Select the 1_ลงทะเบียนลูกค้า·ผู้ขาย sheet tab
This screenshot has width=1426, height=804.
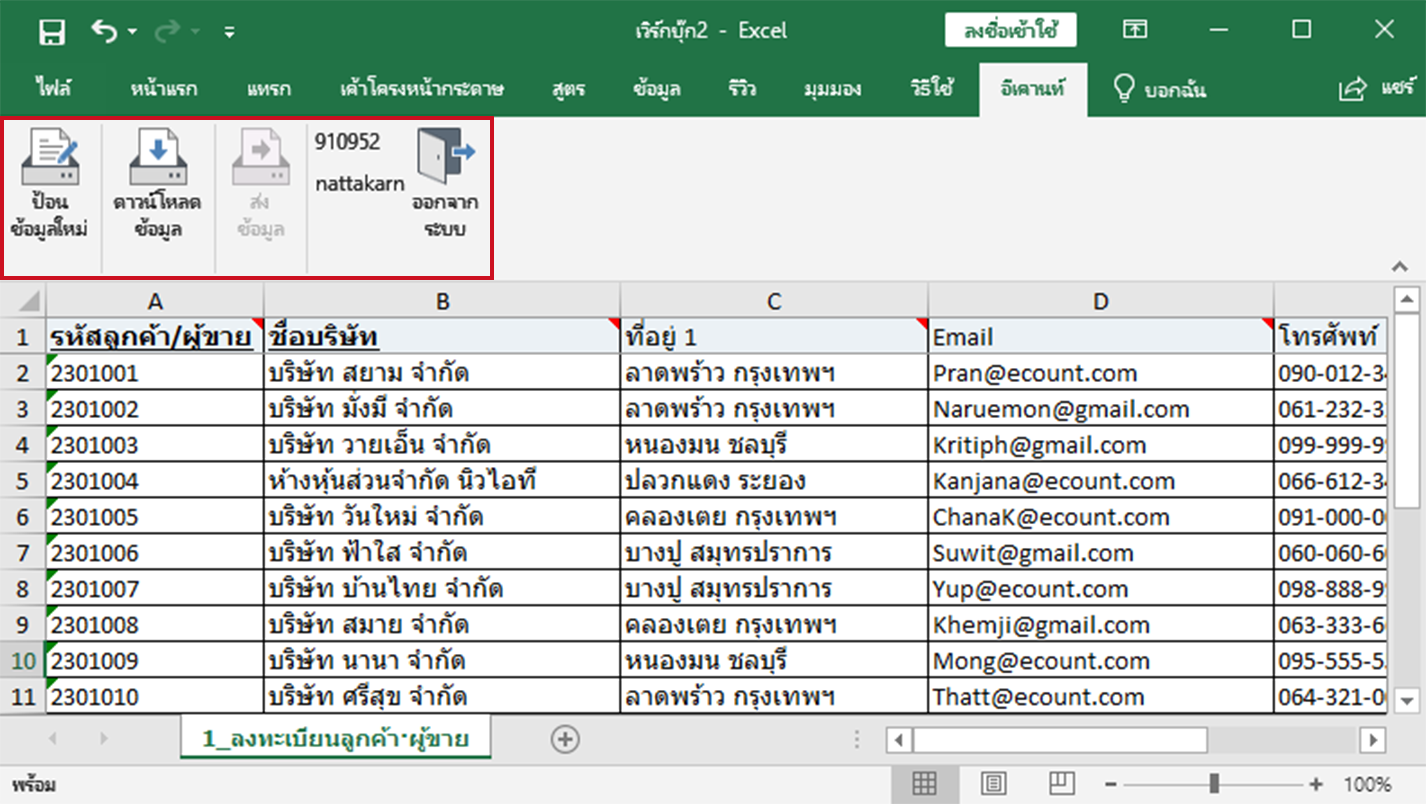(335, 739)
